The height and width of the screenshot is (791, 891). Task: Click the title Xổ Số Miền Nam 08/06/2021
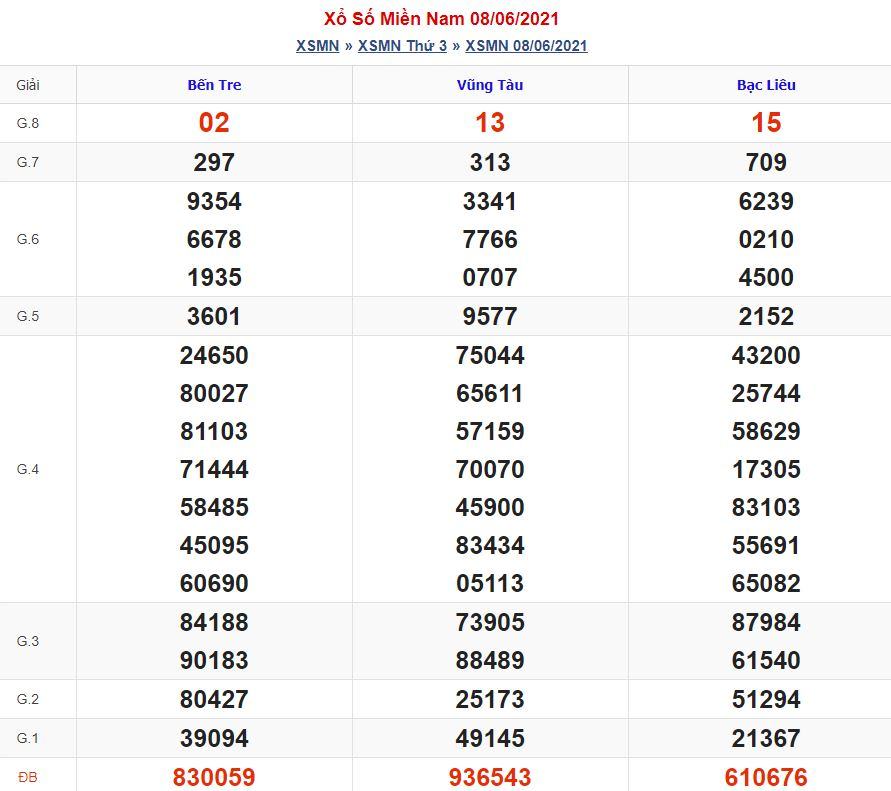[x=442, y=18]
